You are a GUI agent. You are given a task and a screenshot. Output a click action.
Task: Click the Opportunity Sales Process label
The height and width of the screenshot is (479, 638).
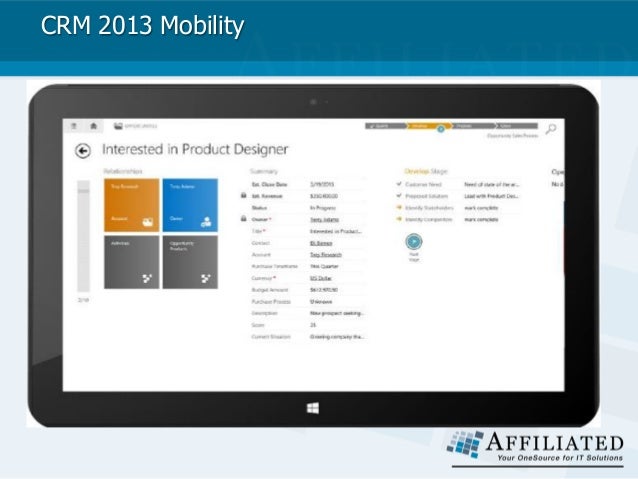512,136
